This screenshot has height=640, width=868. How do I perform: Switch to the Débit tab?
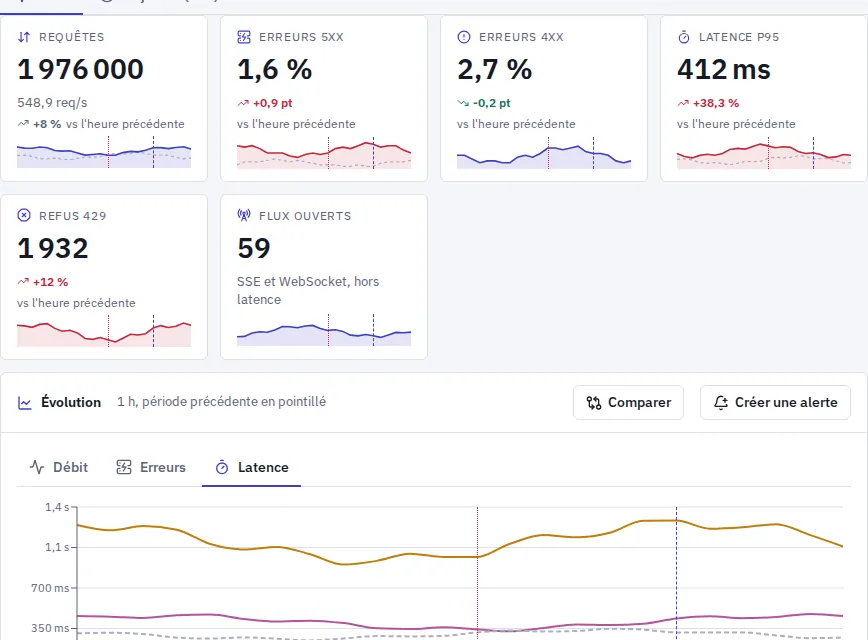pos(59,467)
